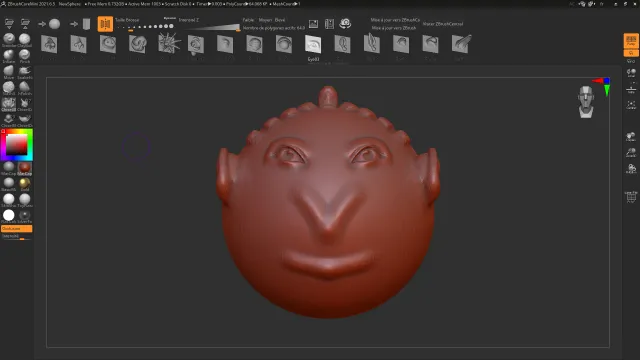Screen dimensions: 640x360
Task: Pick the SilverFoil material
Action: [24, 216]
